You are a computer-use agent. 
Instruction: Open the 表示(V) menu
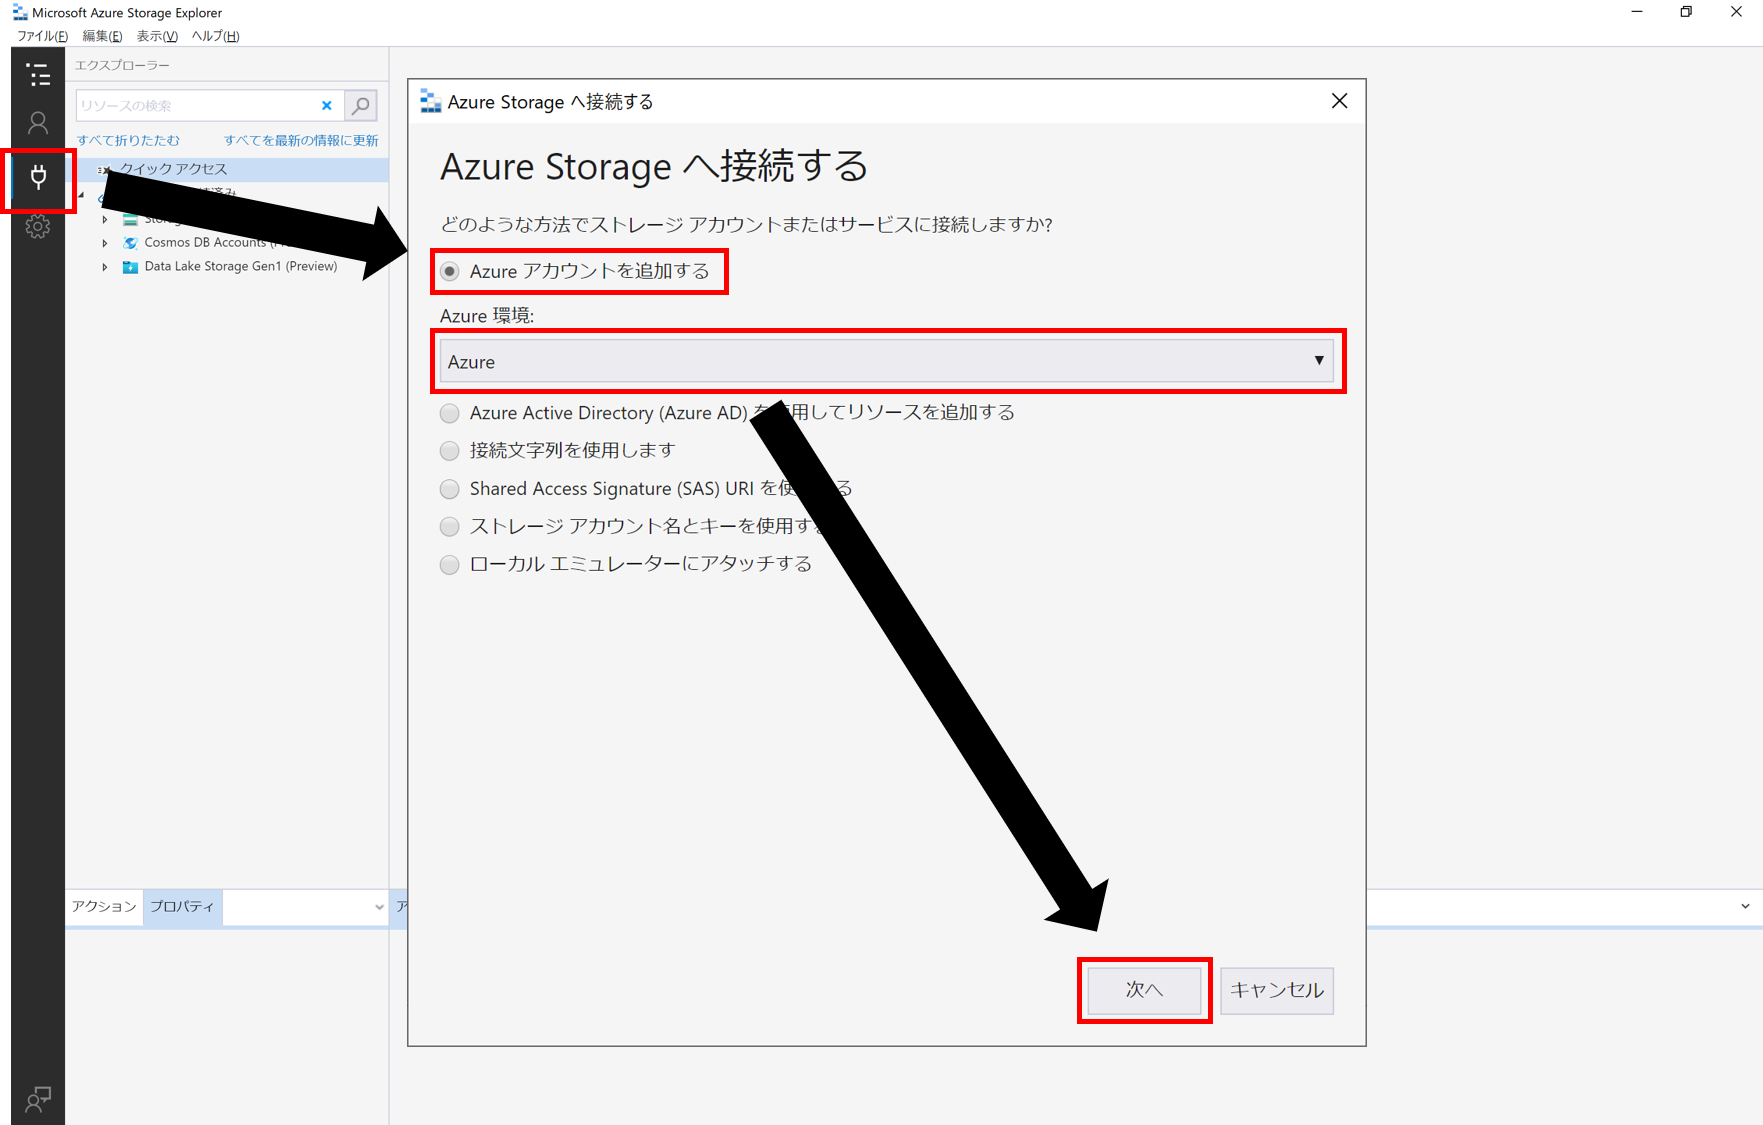(x=157, y=36)
